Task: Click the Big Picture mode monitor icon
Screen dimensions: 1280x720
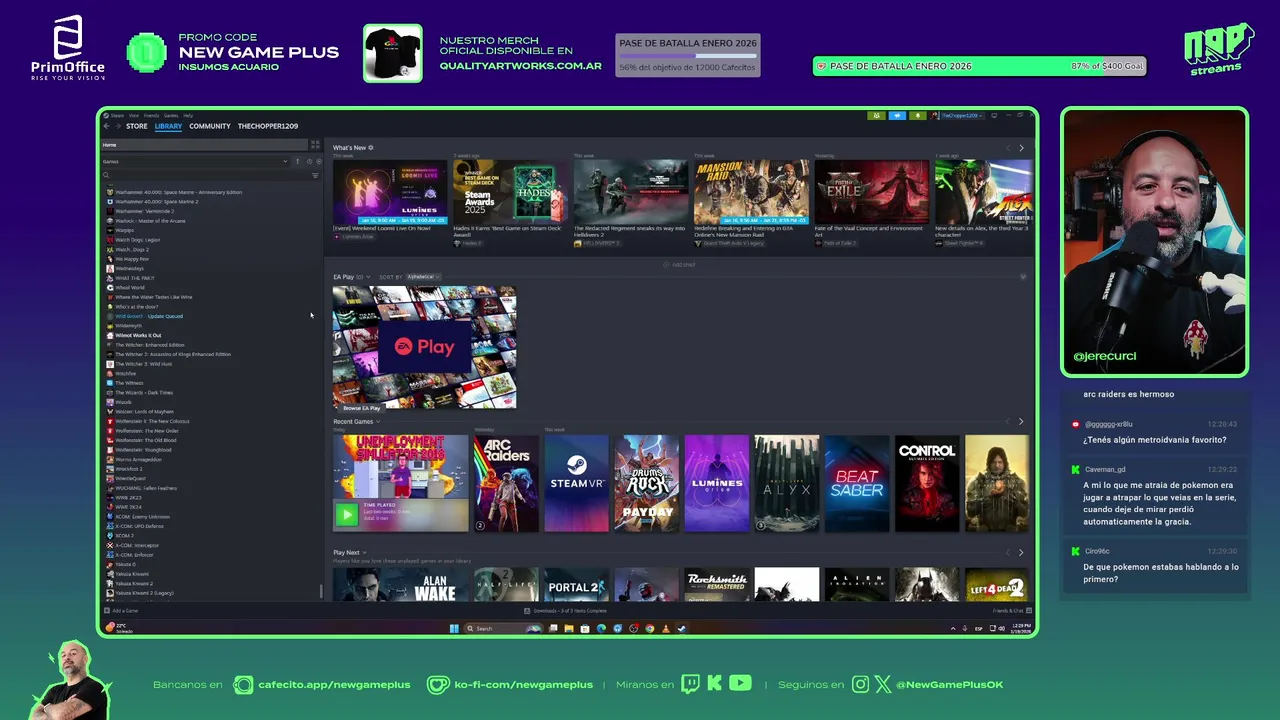Action: pos(994,115)
